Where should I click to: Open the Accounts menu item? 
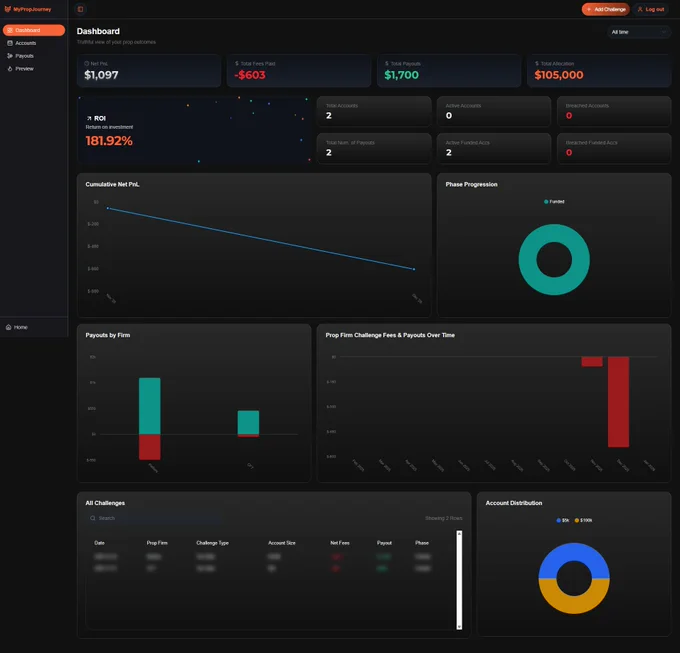[x=34, y=43]
